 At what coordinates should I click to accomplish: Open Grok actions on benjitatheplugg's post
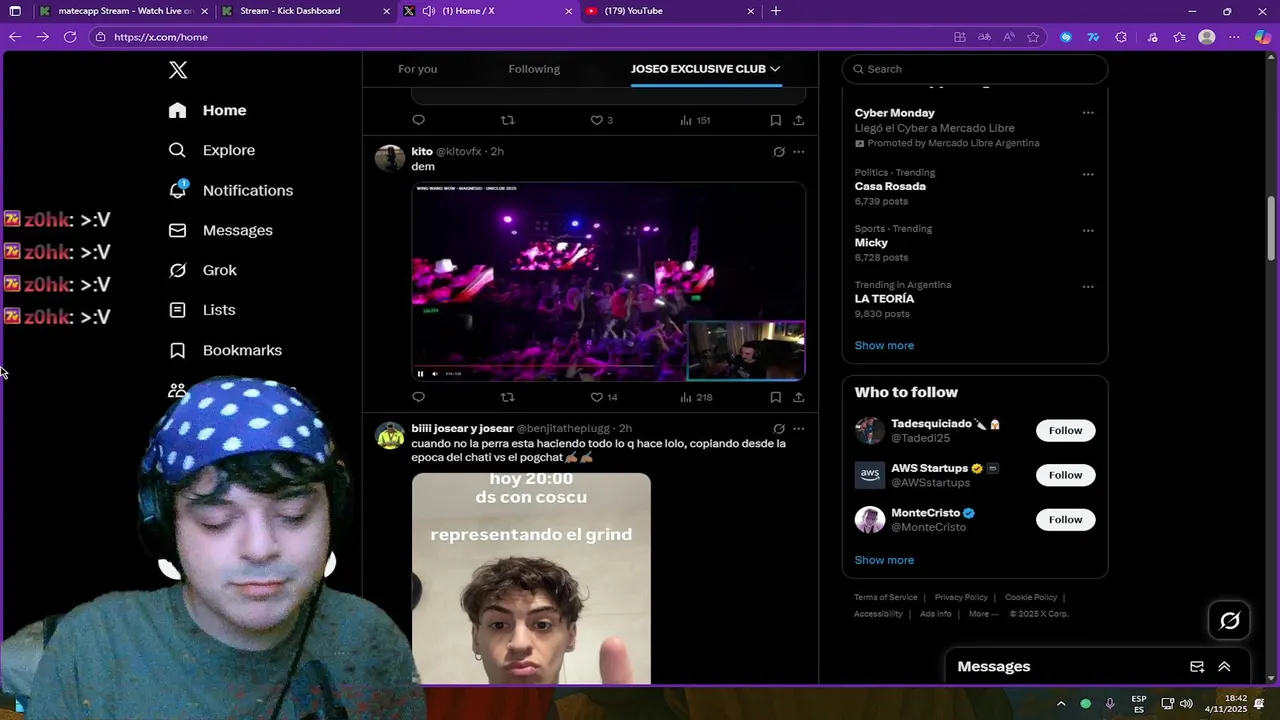[x=779, y=429]
